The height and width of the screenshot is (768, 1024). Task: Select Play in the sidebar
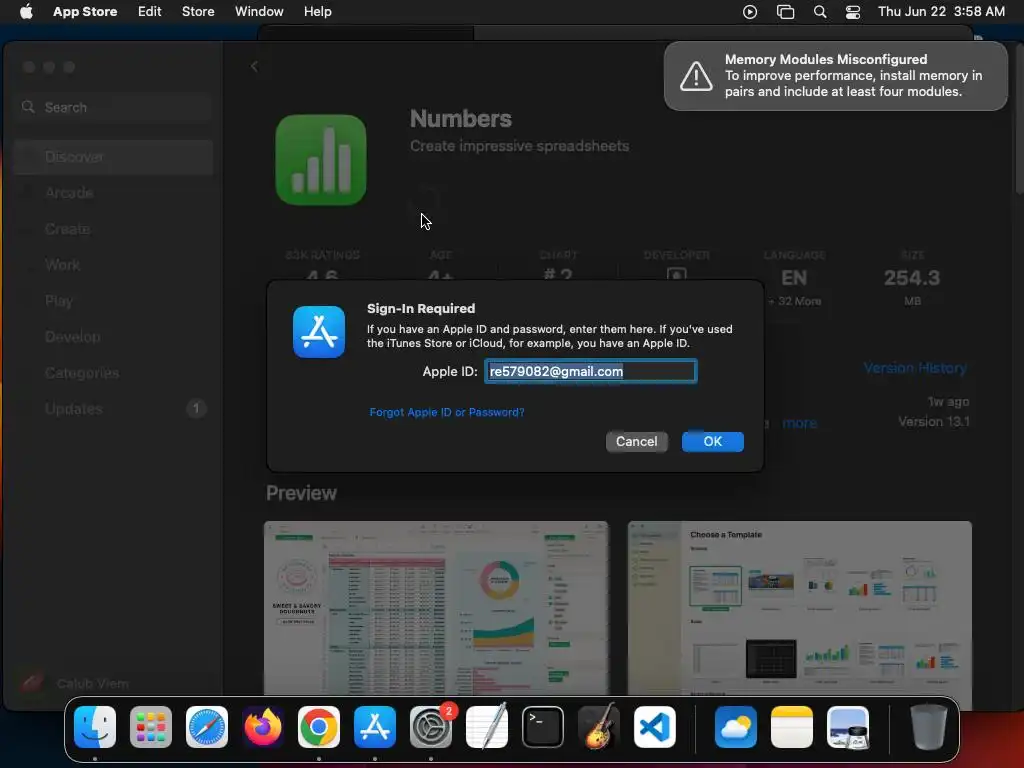(x=113, y=300)
